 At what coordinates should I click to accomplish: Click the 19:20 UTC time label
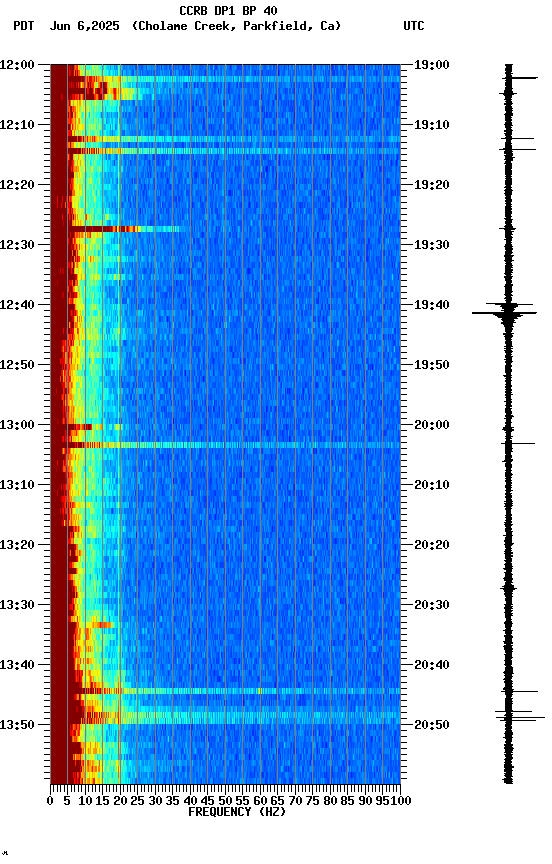[432, 185]
